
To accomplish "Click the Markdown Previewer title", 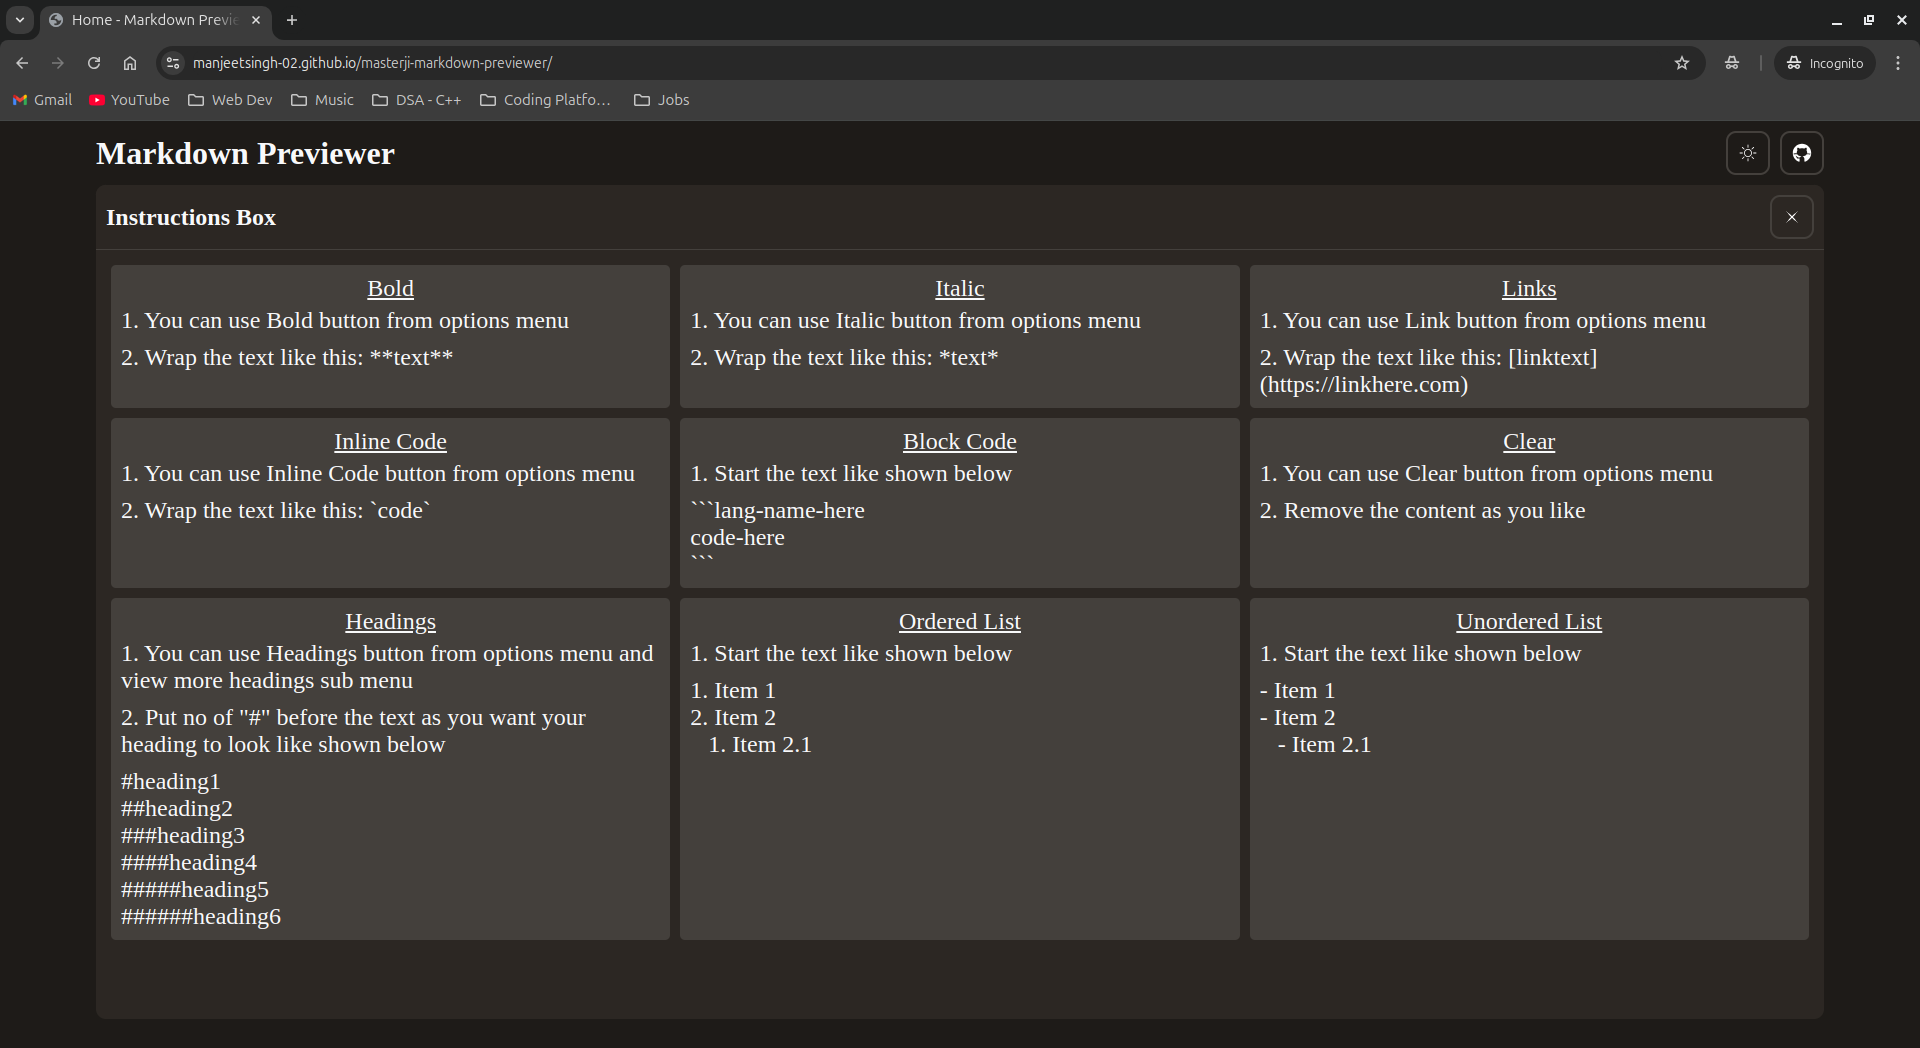I will point(245,153).
